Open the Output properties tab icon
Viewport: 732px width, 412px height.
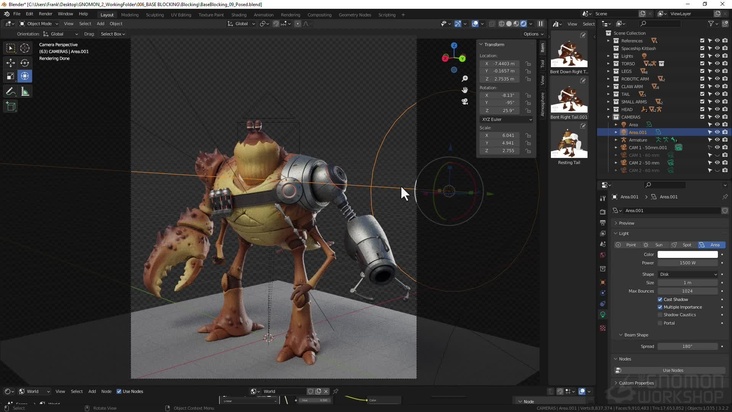tap(603, 223)
